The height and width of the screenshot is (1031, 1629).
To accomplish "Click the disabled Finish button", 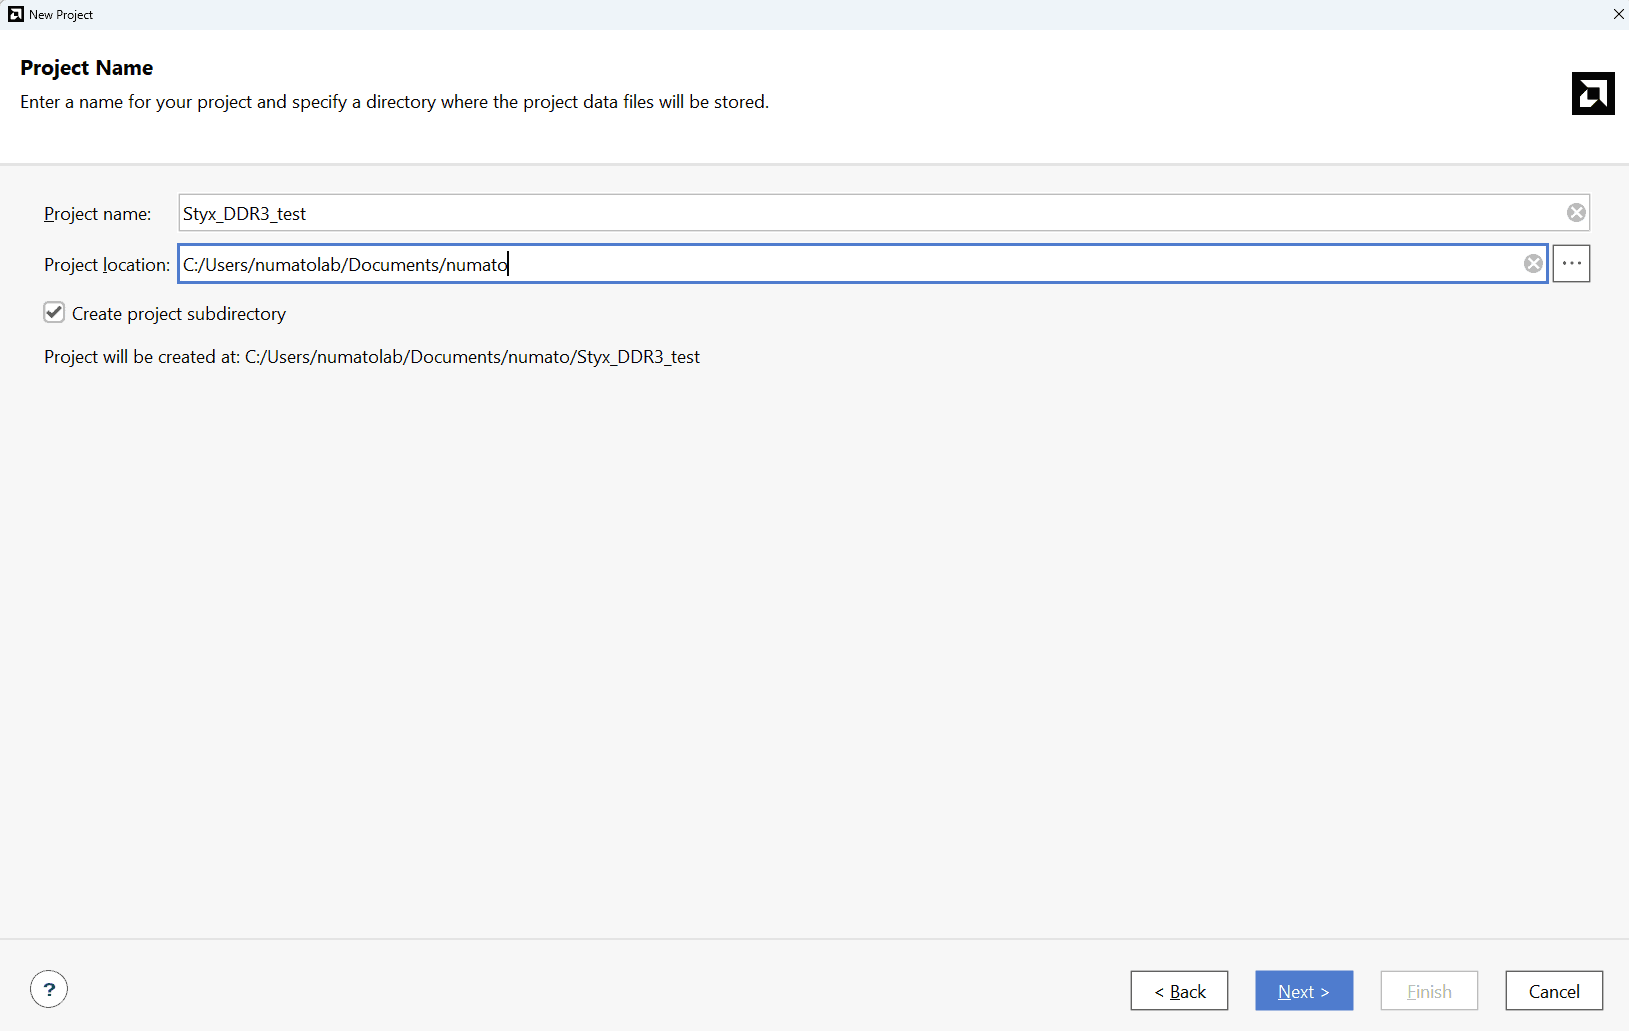I will click(1428, 991).
